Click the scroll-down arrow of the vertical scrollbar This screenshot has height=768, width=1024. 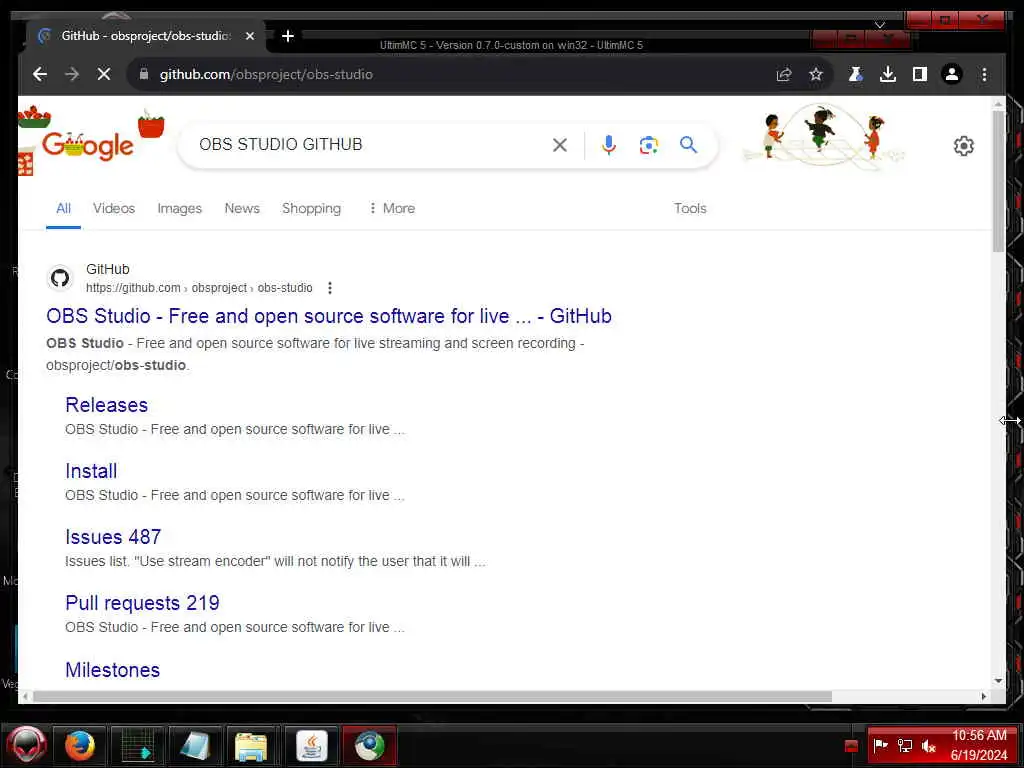pos(998,680)
